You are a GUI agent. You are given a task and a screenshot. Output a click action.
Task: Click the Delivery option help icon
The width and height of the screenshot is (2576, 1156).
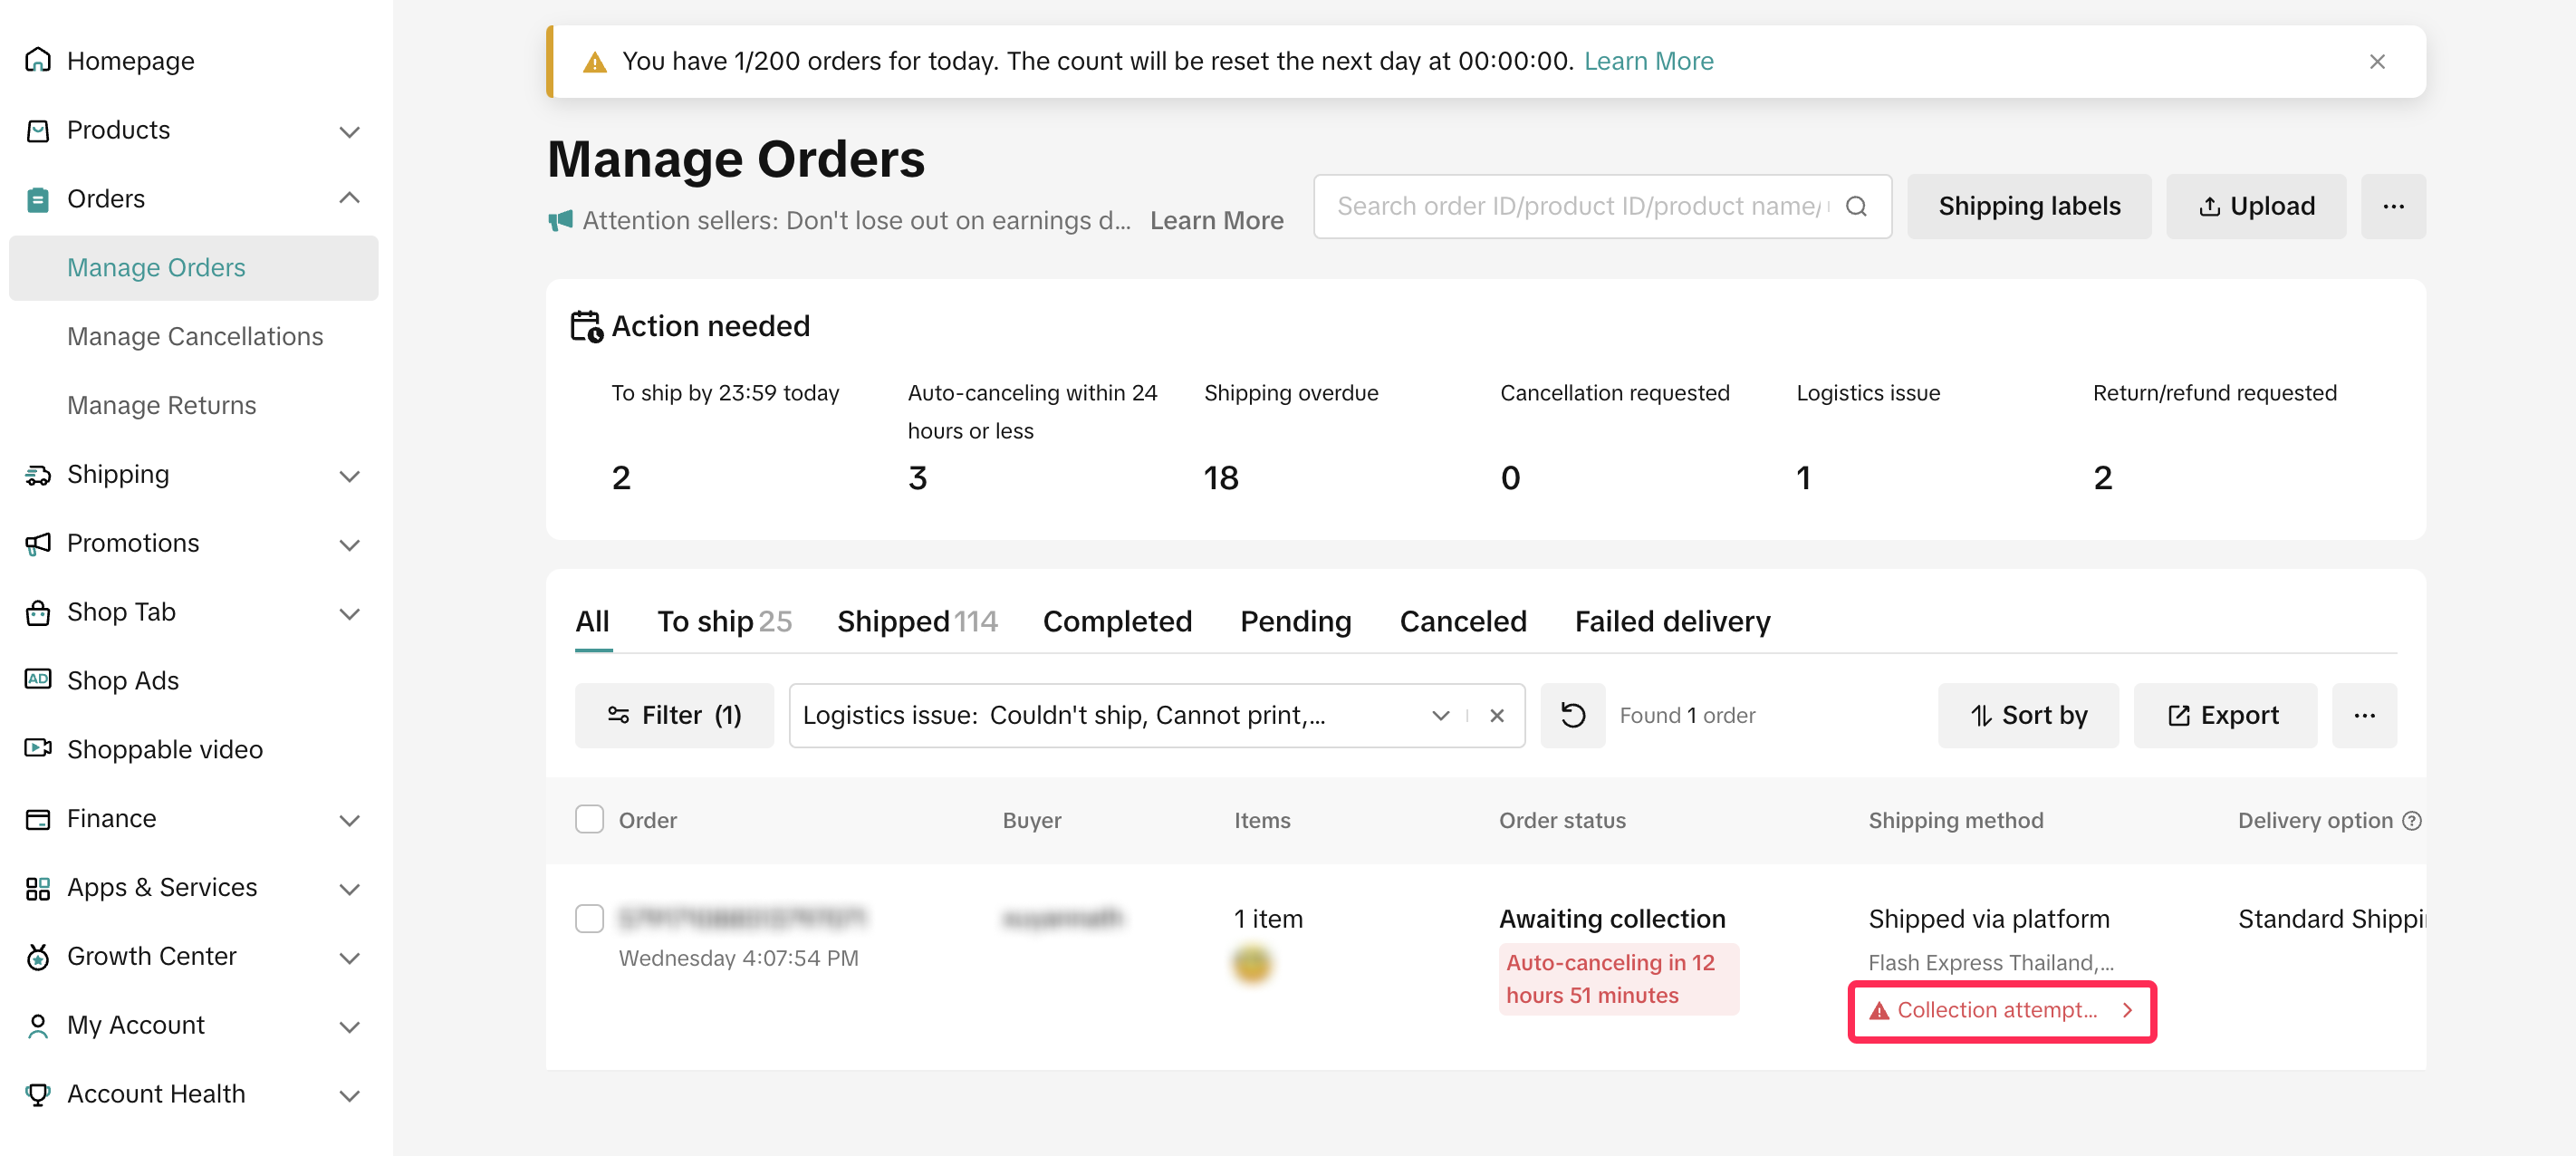tap(2412, 820)
